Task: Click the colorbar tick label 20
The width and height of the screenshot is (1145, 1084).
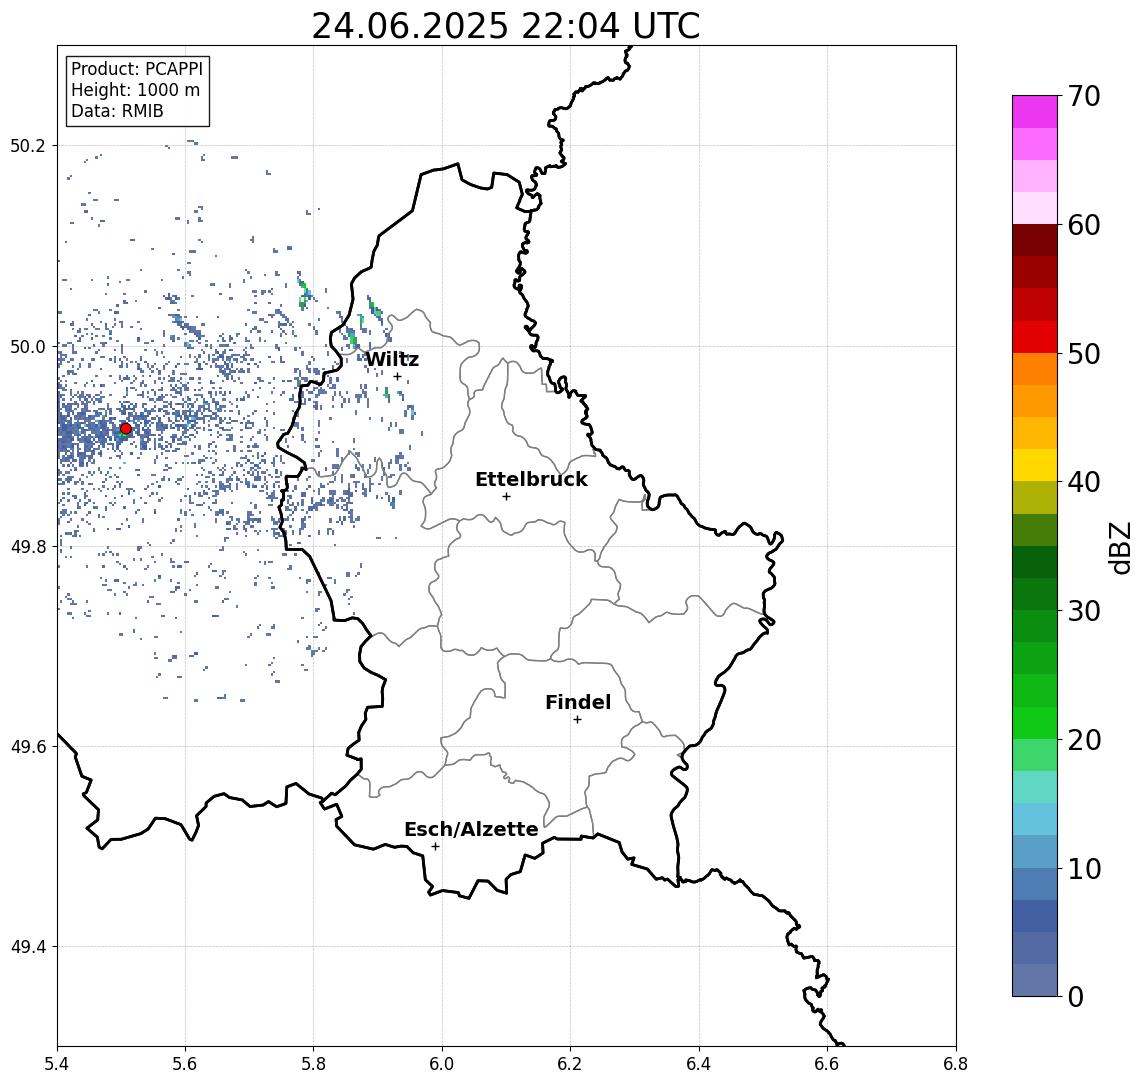Action: pos(1084,740)
